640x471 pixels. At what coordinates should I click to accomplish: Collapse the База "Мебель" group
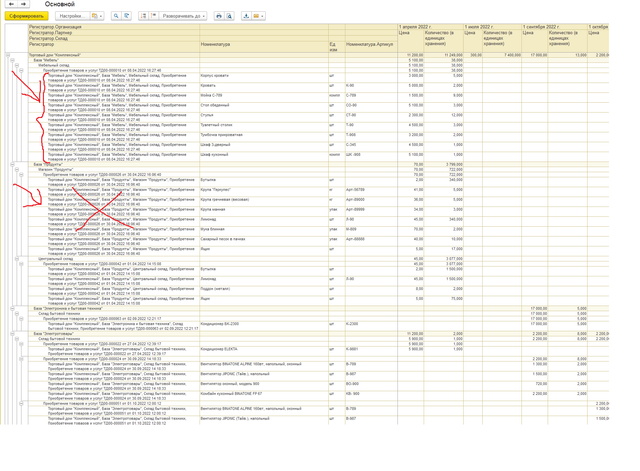click(12, 60)
